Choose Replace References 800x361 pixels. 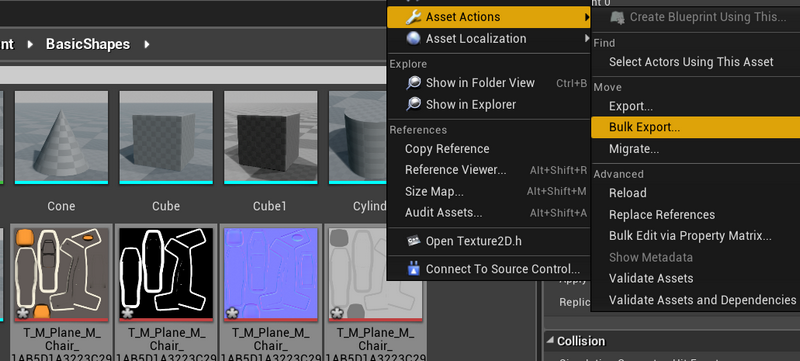pos(695,215)
